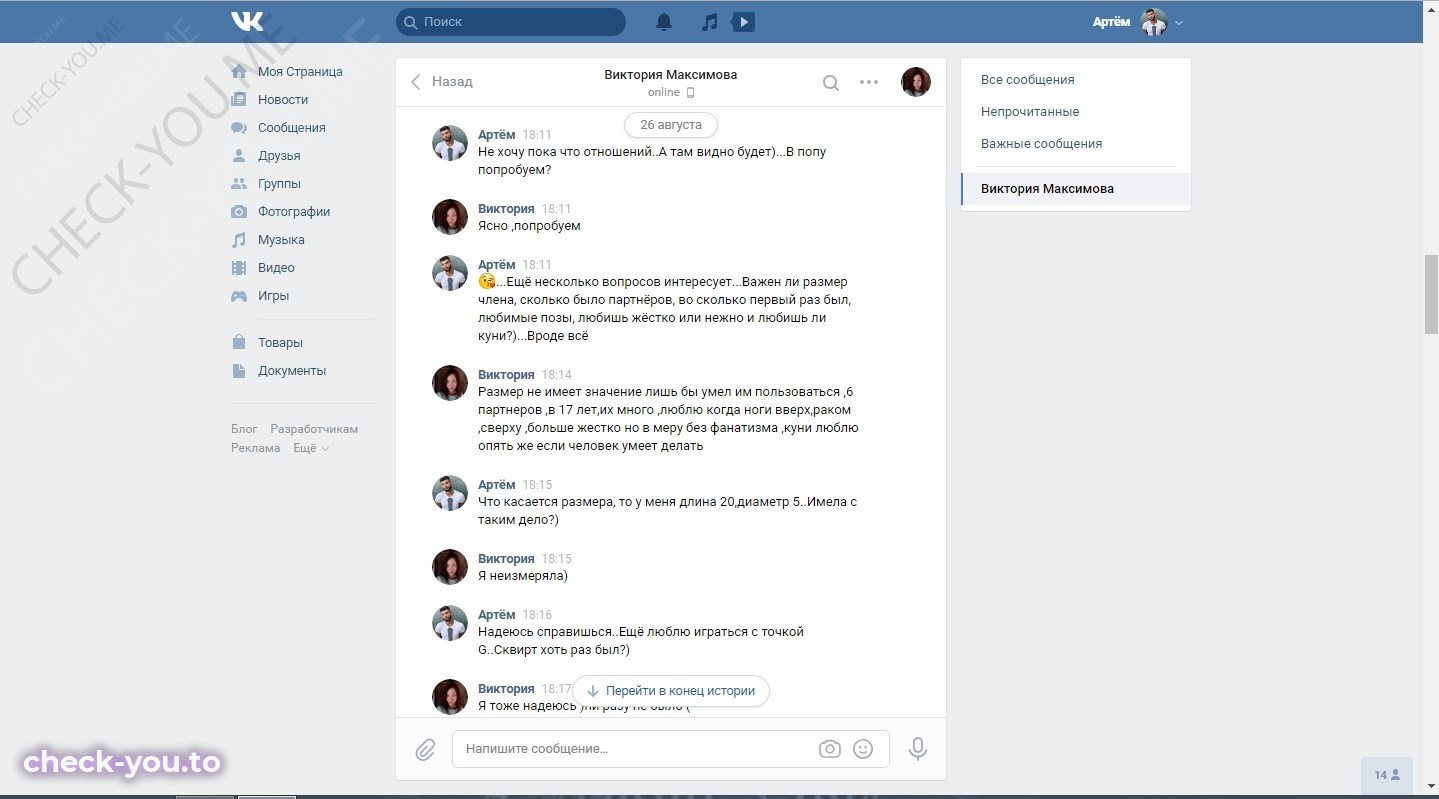The height and width of the screenshot is (799, 1439).
Task: Click the file icon beside Документы
Action: (239, 371)
